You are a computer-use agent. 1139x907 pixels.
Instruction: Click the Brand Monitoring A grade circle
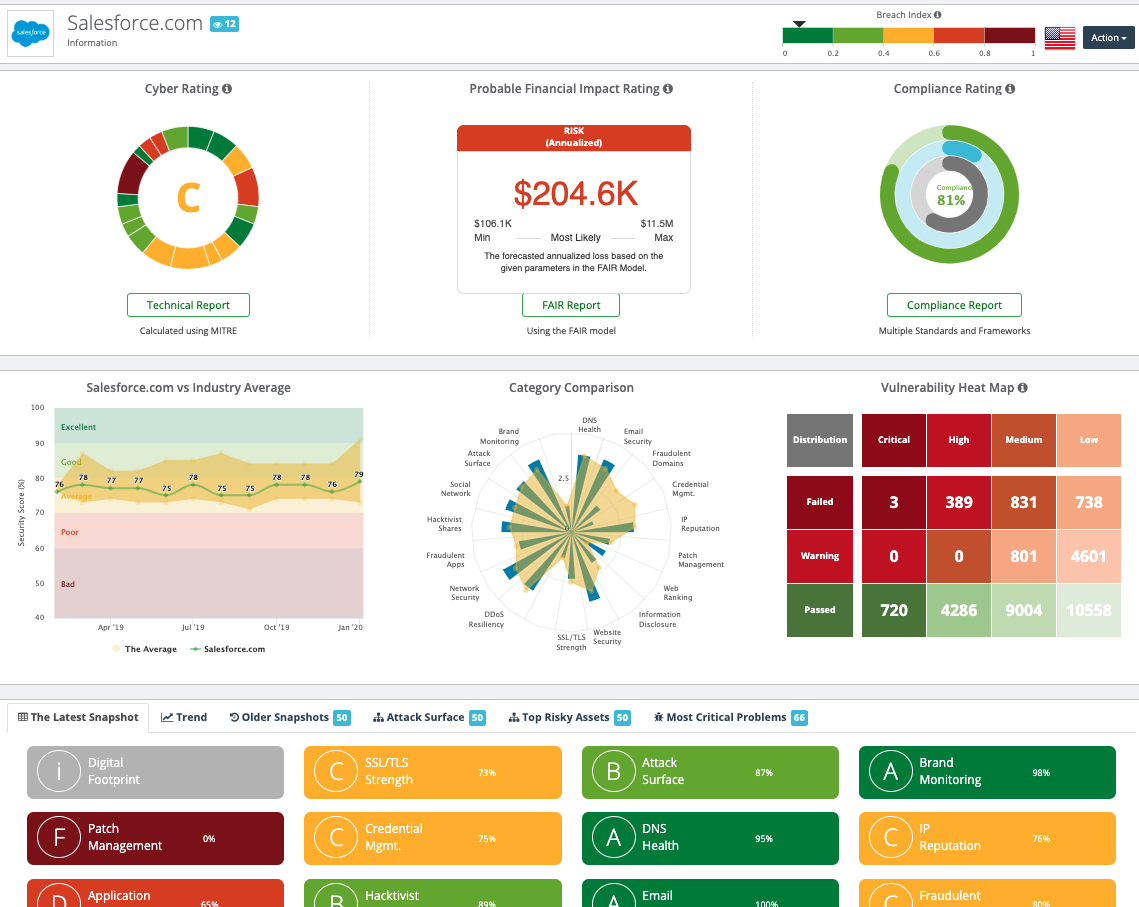point(891,771)
